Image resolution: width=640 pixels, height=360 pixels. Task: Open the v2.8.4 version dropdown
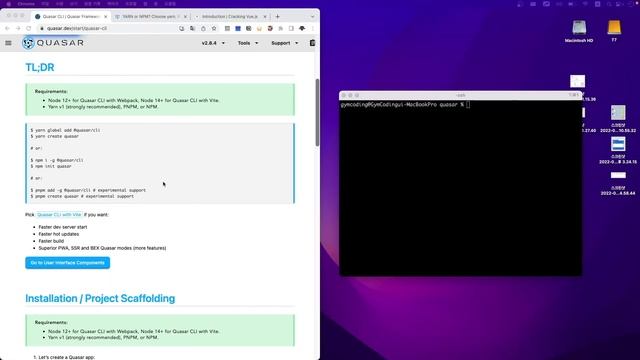tap(213, 43)
